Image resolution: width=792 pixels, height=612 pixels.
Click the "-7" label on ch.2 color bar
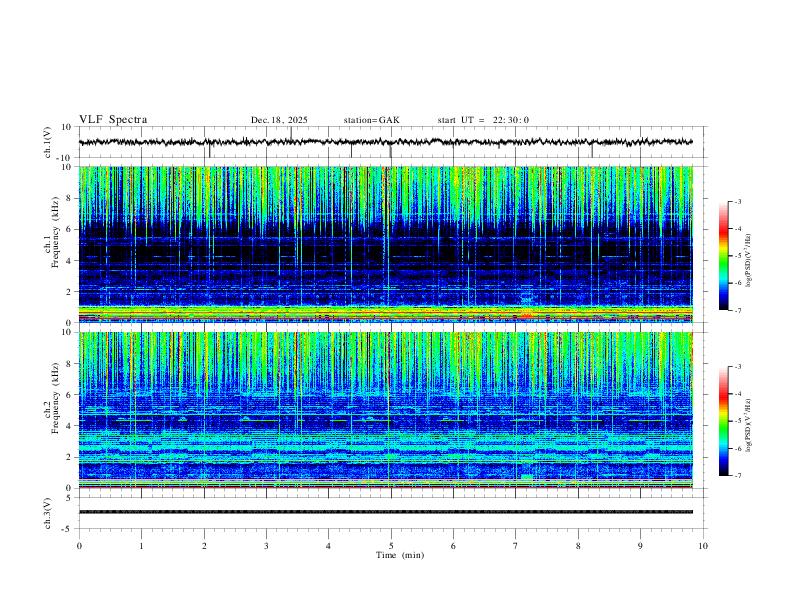(x=738, y=476)
